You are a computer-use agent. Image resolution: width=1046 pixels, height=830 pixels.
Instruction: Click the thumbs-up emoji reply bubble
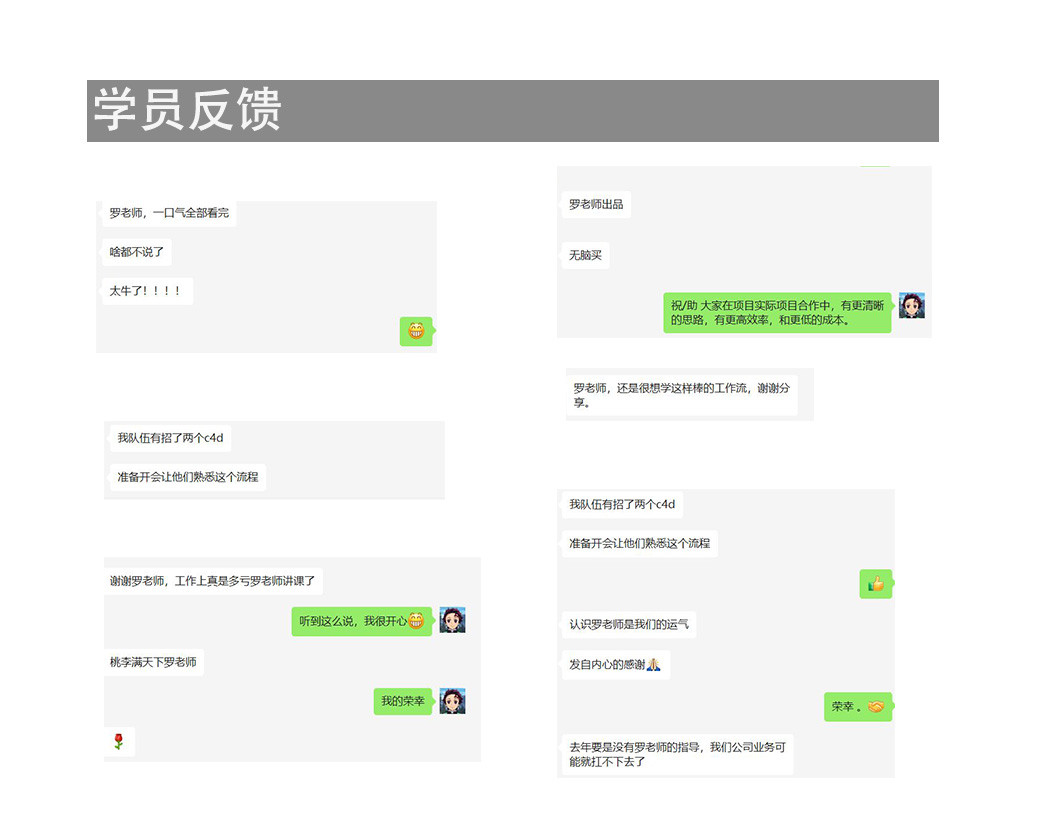876,584
